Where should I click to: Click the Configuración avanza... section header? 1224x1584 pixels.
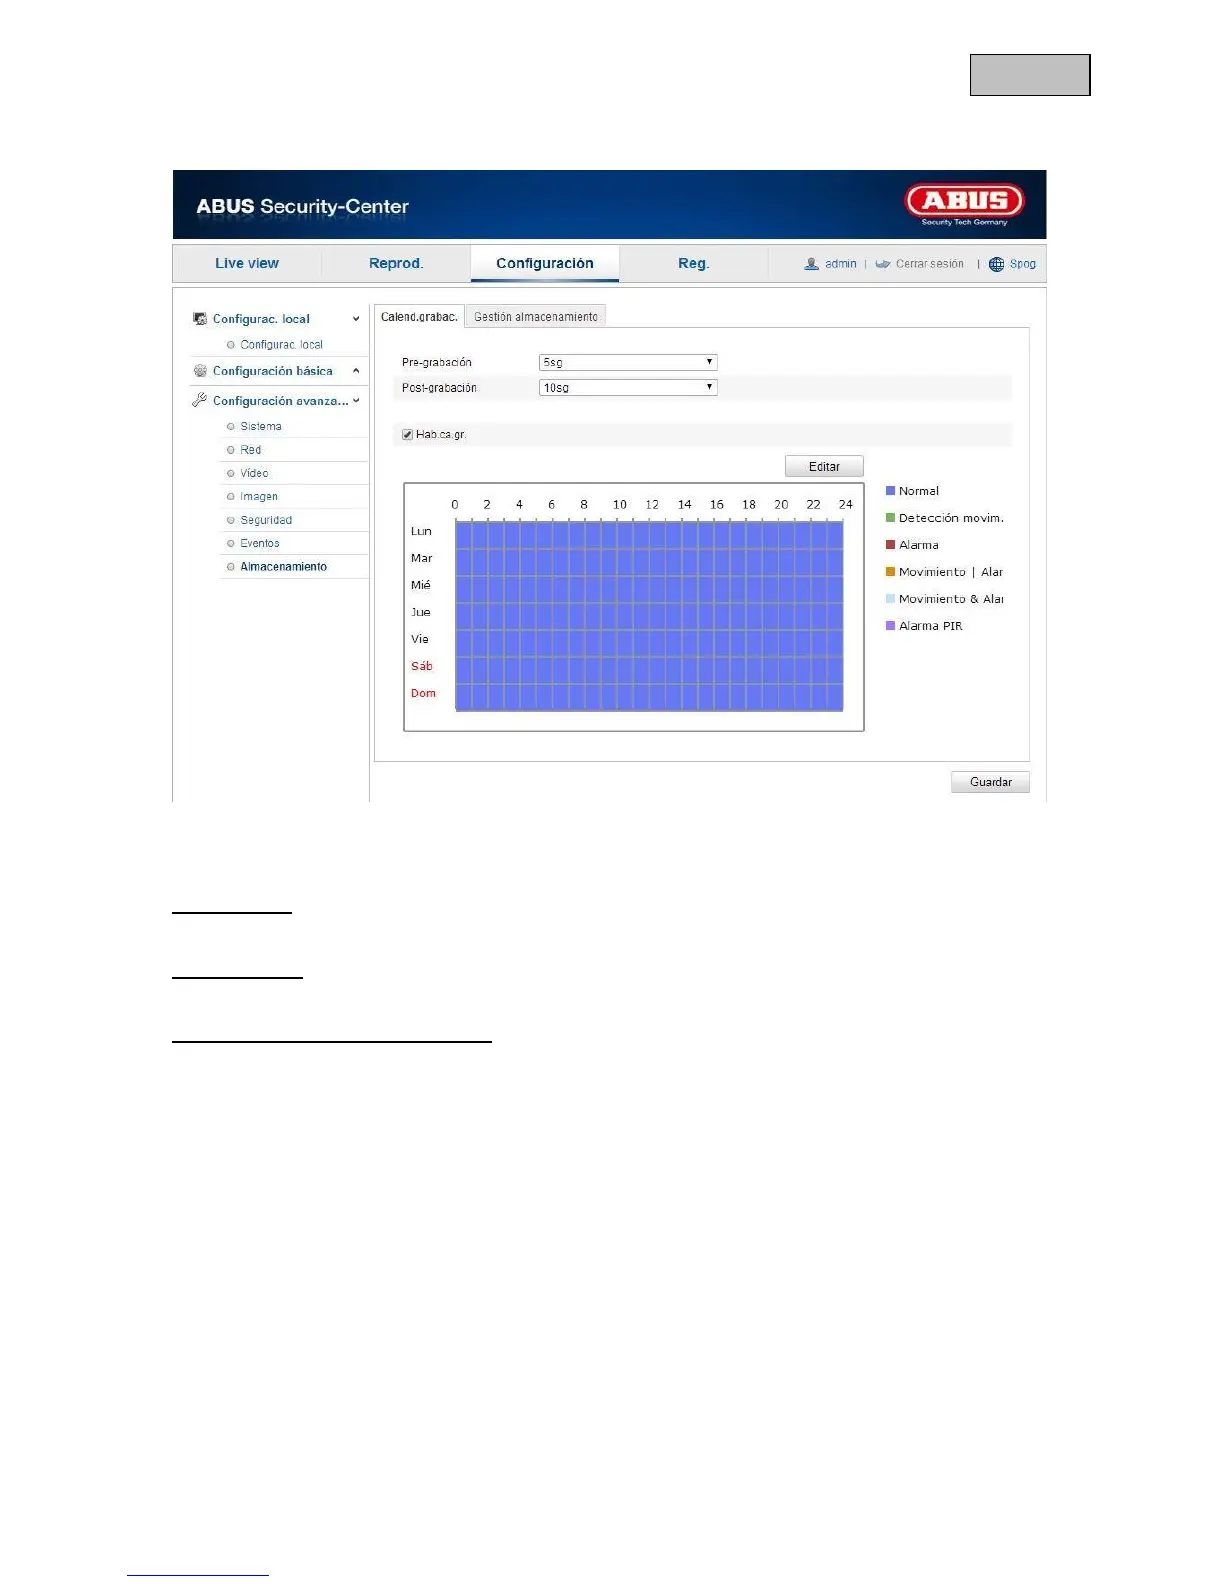pos(278,401)
